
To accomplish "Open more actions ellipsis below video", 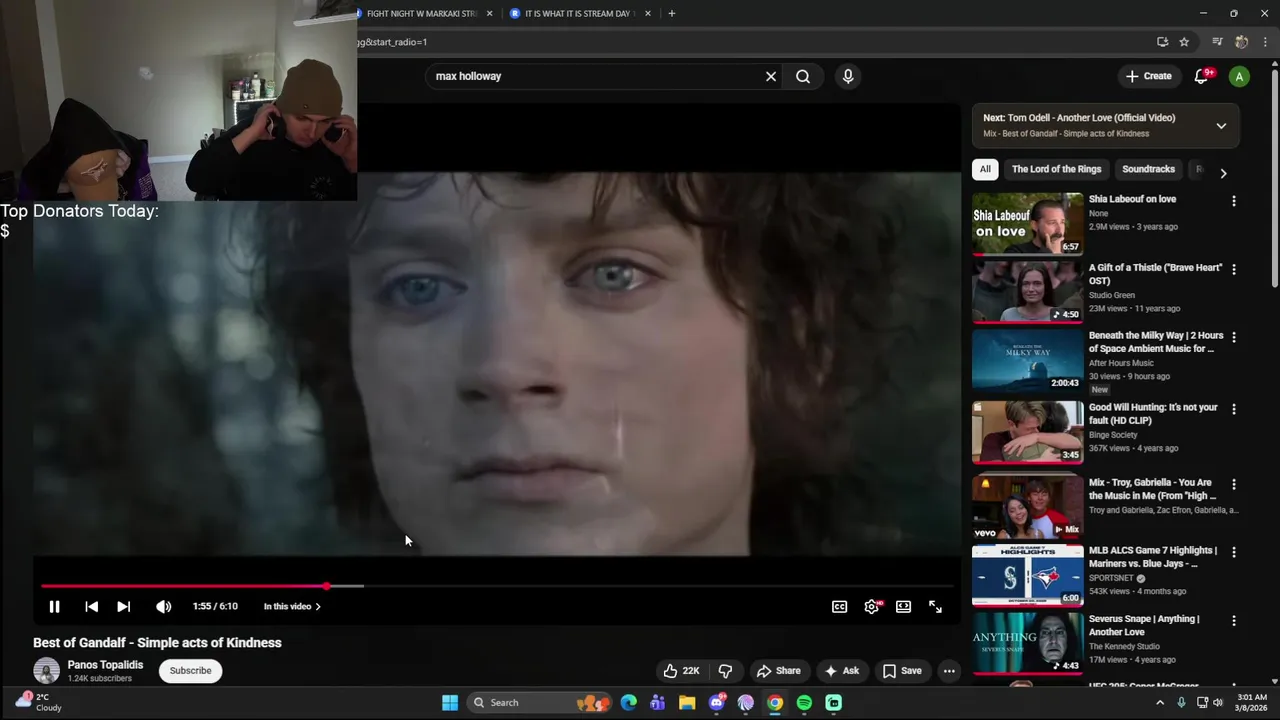I will pos(949,671).
